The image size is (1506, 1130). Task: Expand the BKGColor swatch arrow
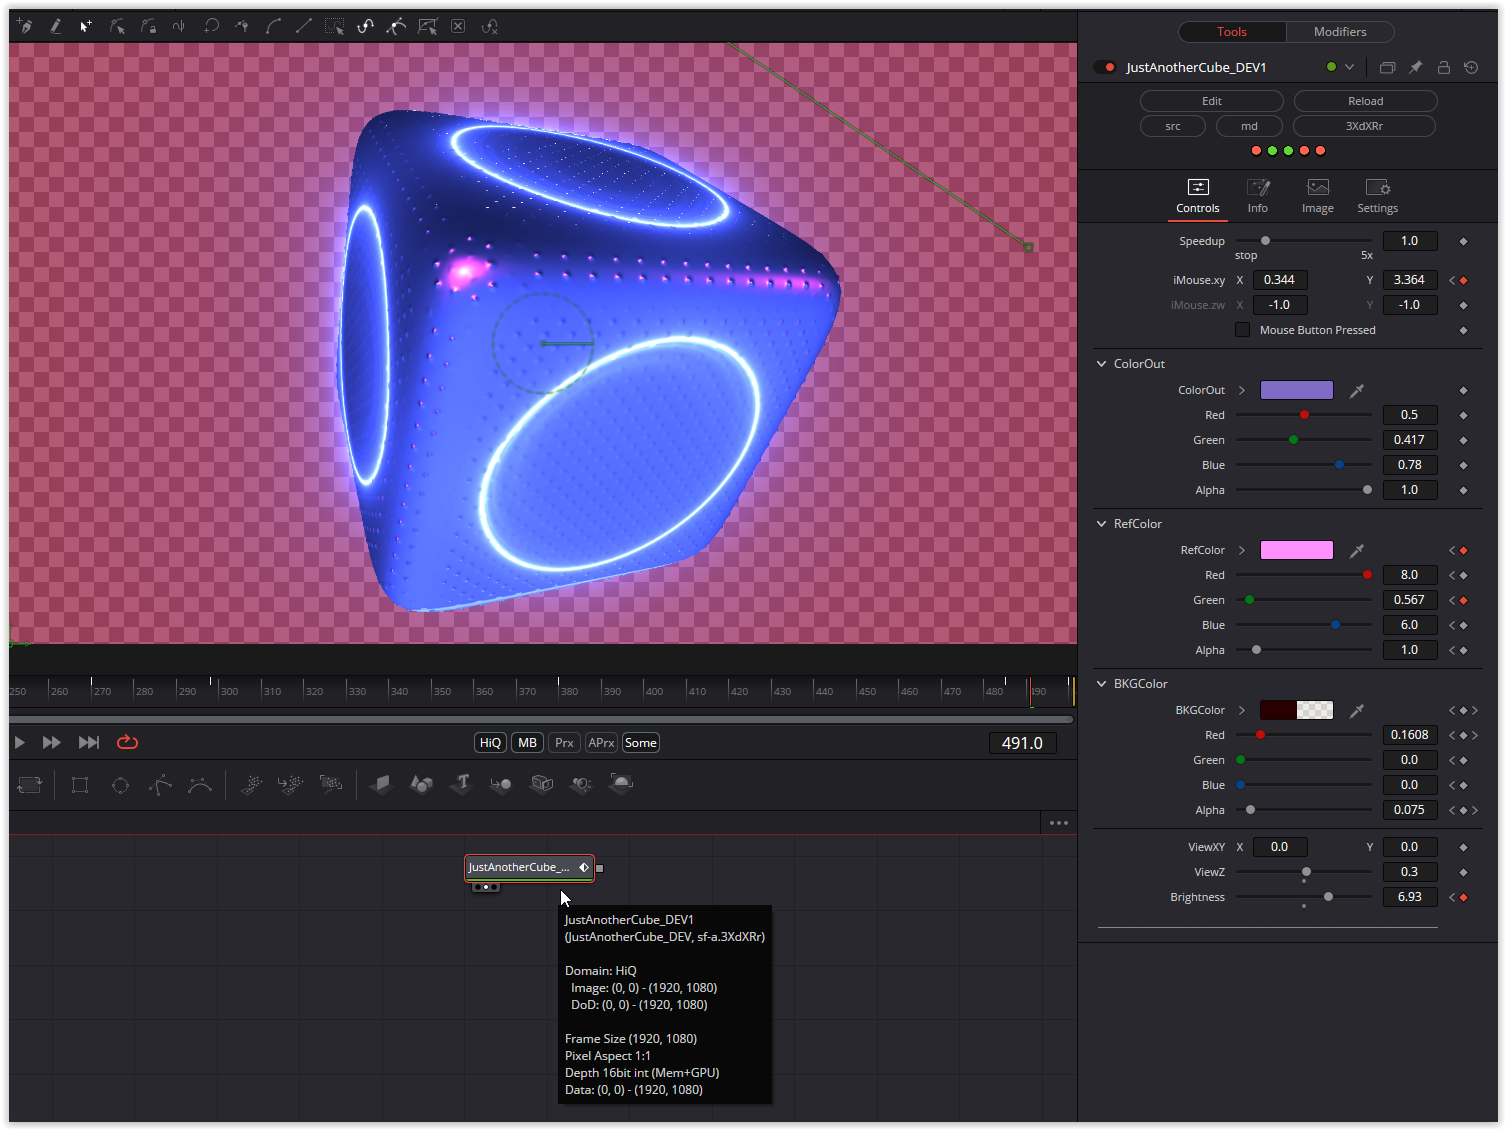click(x=1242, y=711)
